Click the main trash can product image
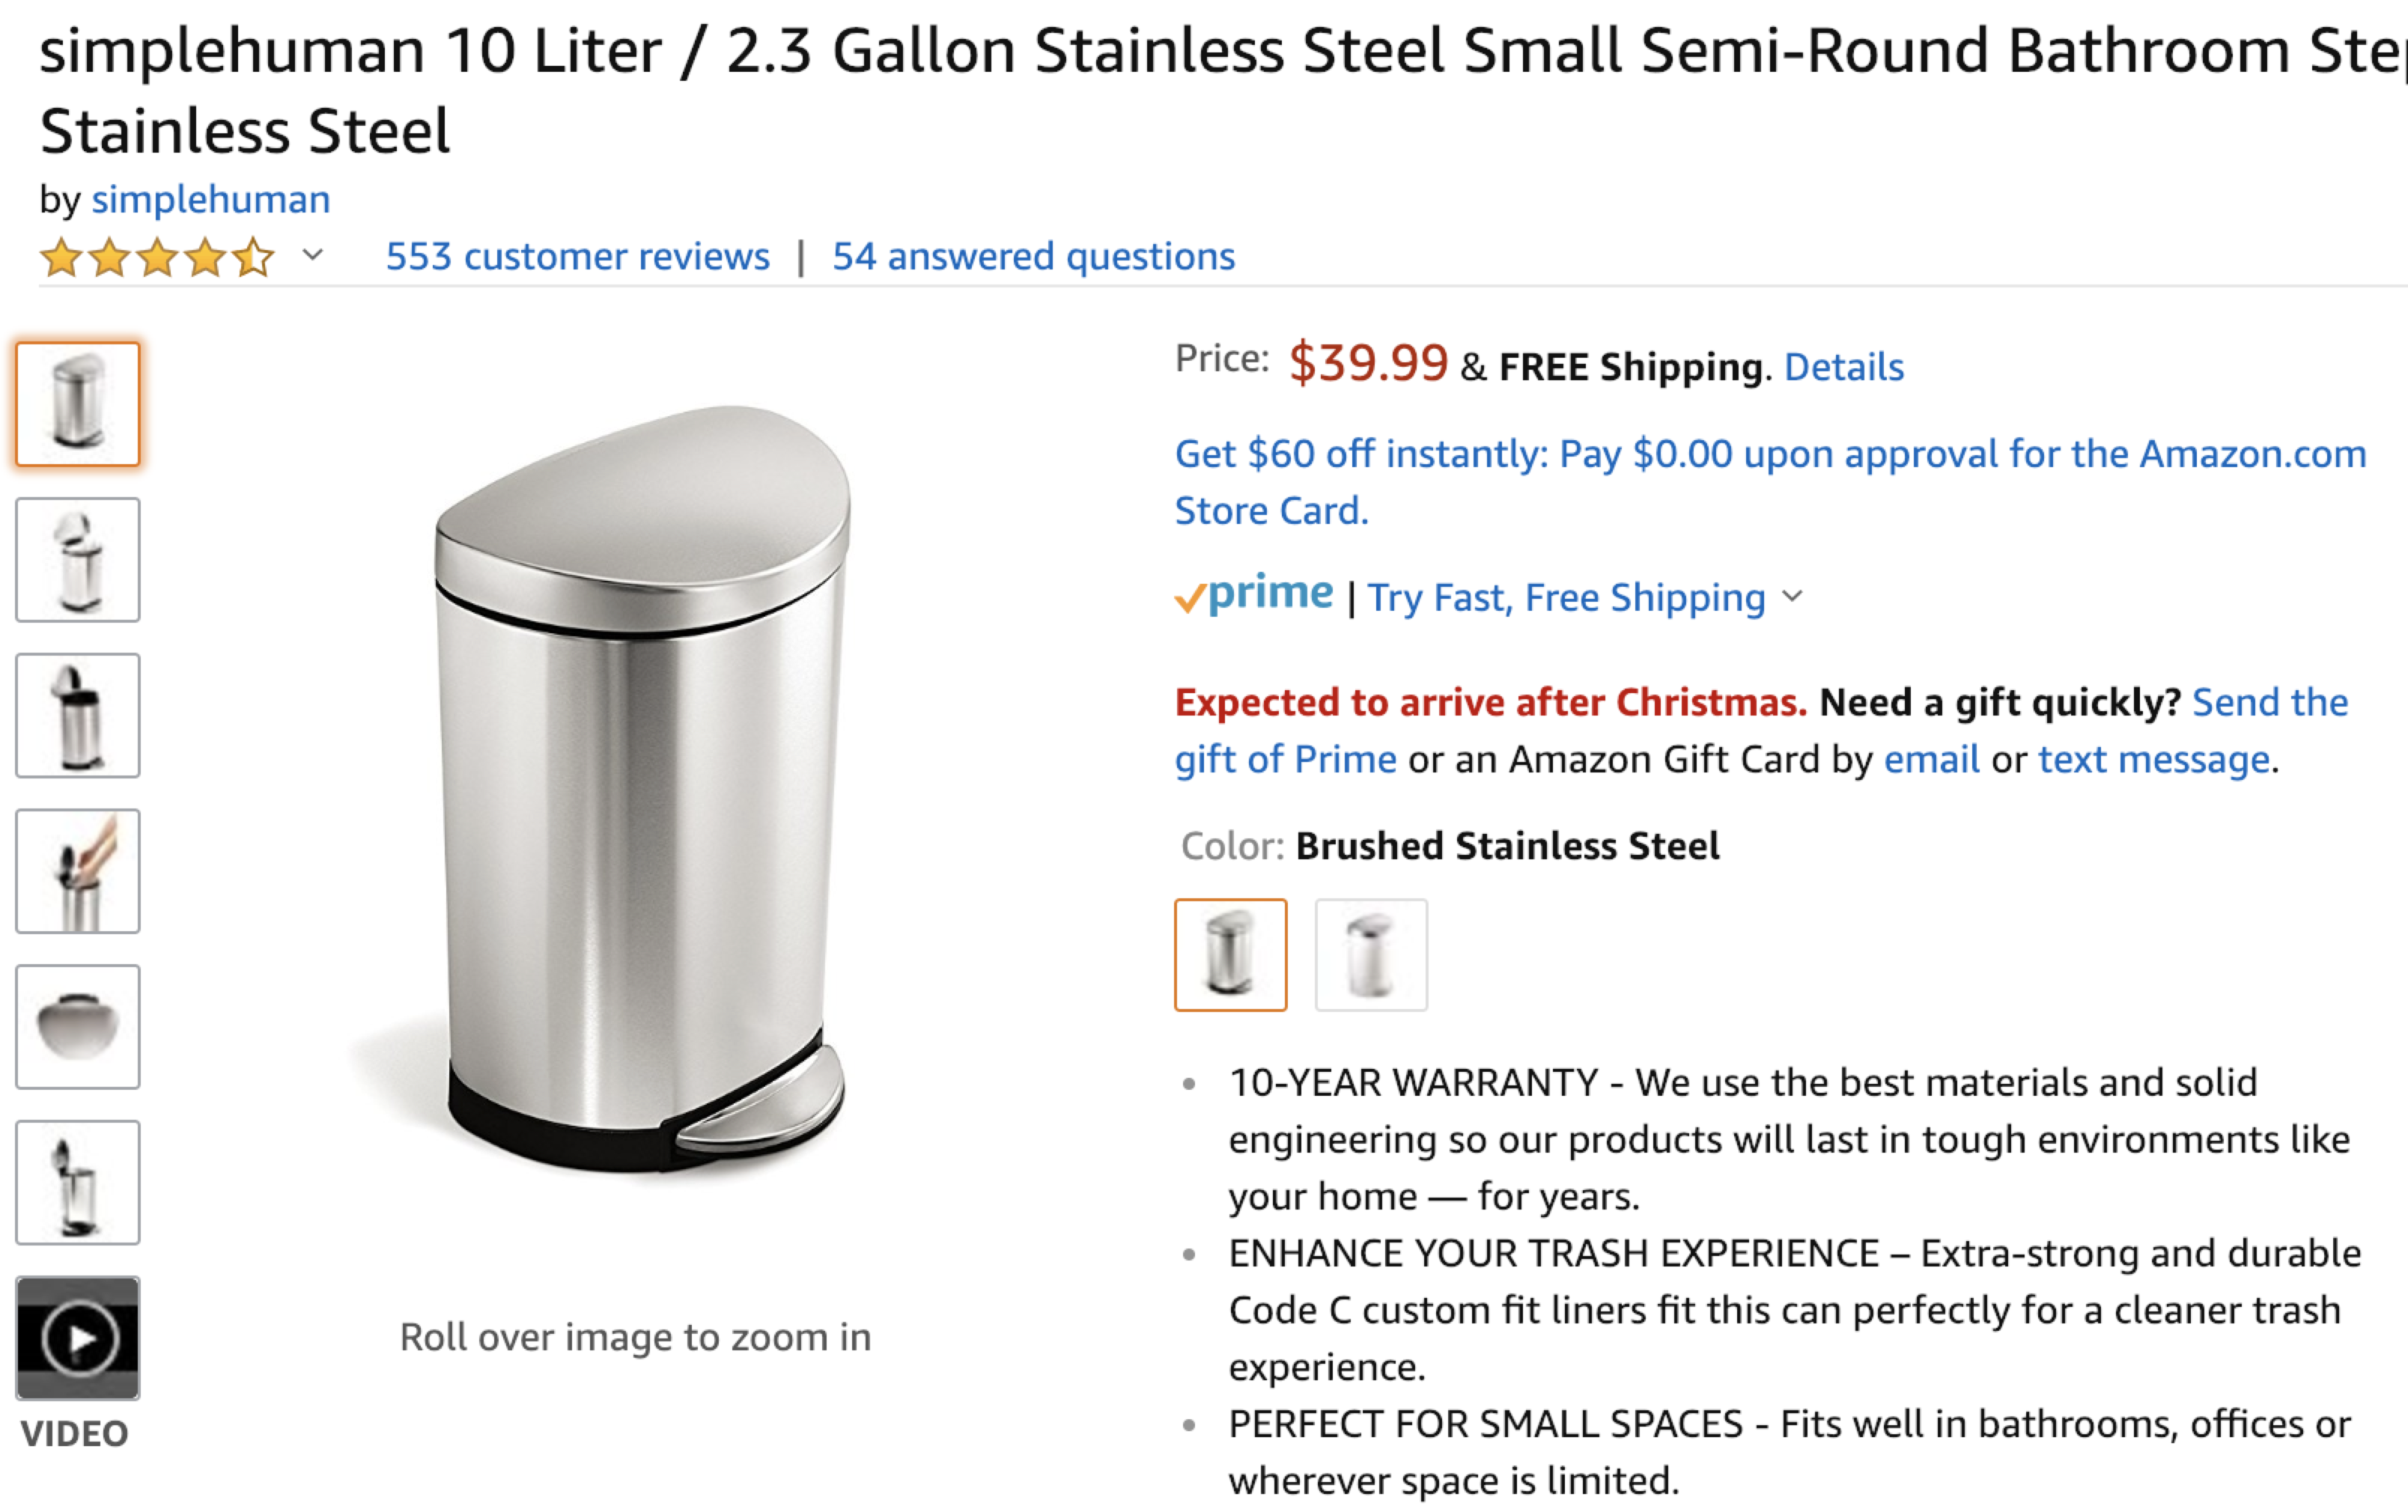The image size is (2408, 1512). 640,790
